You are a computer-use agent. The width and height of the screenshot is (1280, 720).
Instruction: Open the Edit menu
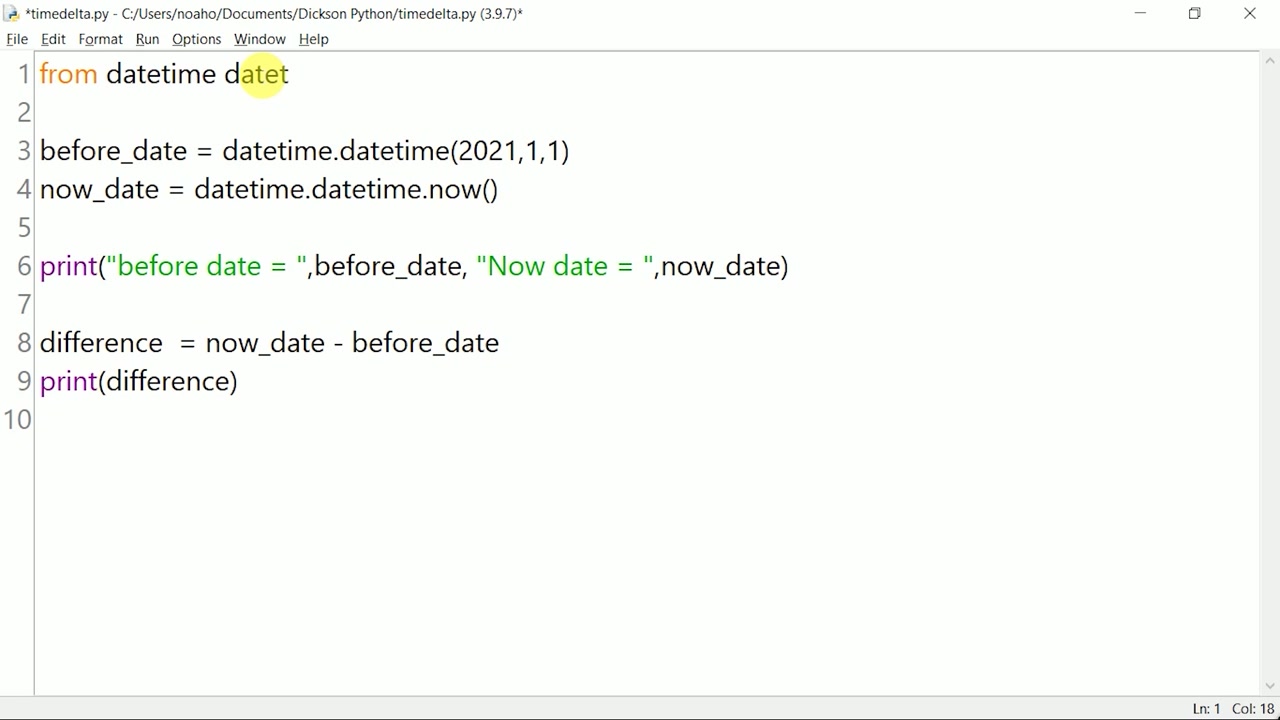tap(53, 39)
